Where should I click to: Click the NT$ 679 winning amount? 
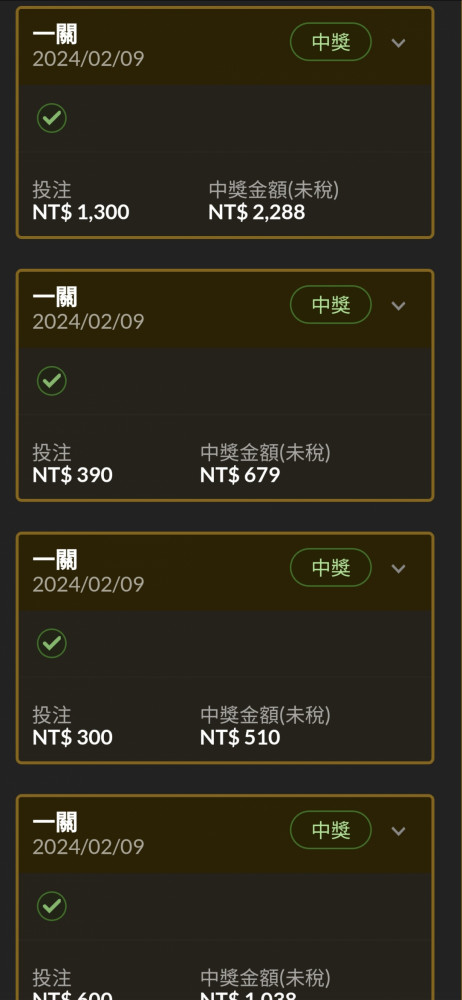click(x=240, y=475)
